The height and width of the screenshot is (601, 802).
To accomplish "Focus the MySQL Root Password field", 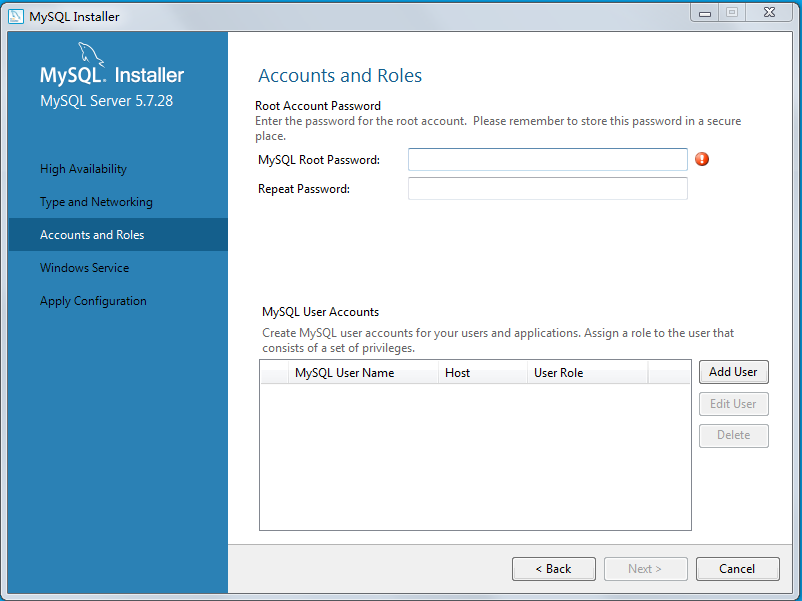I will [547, 160].
